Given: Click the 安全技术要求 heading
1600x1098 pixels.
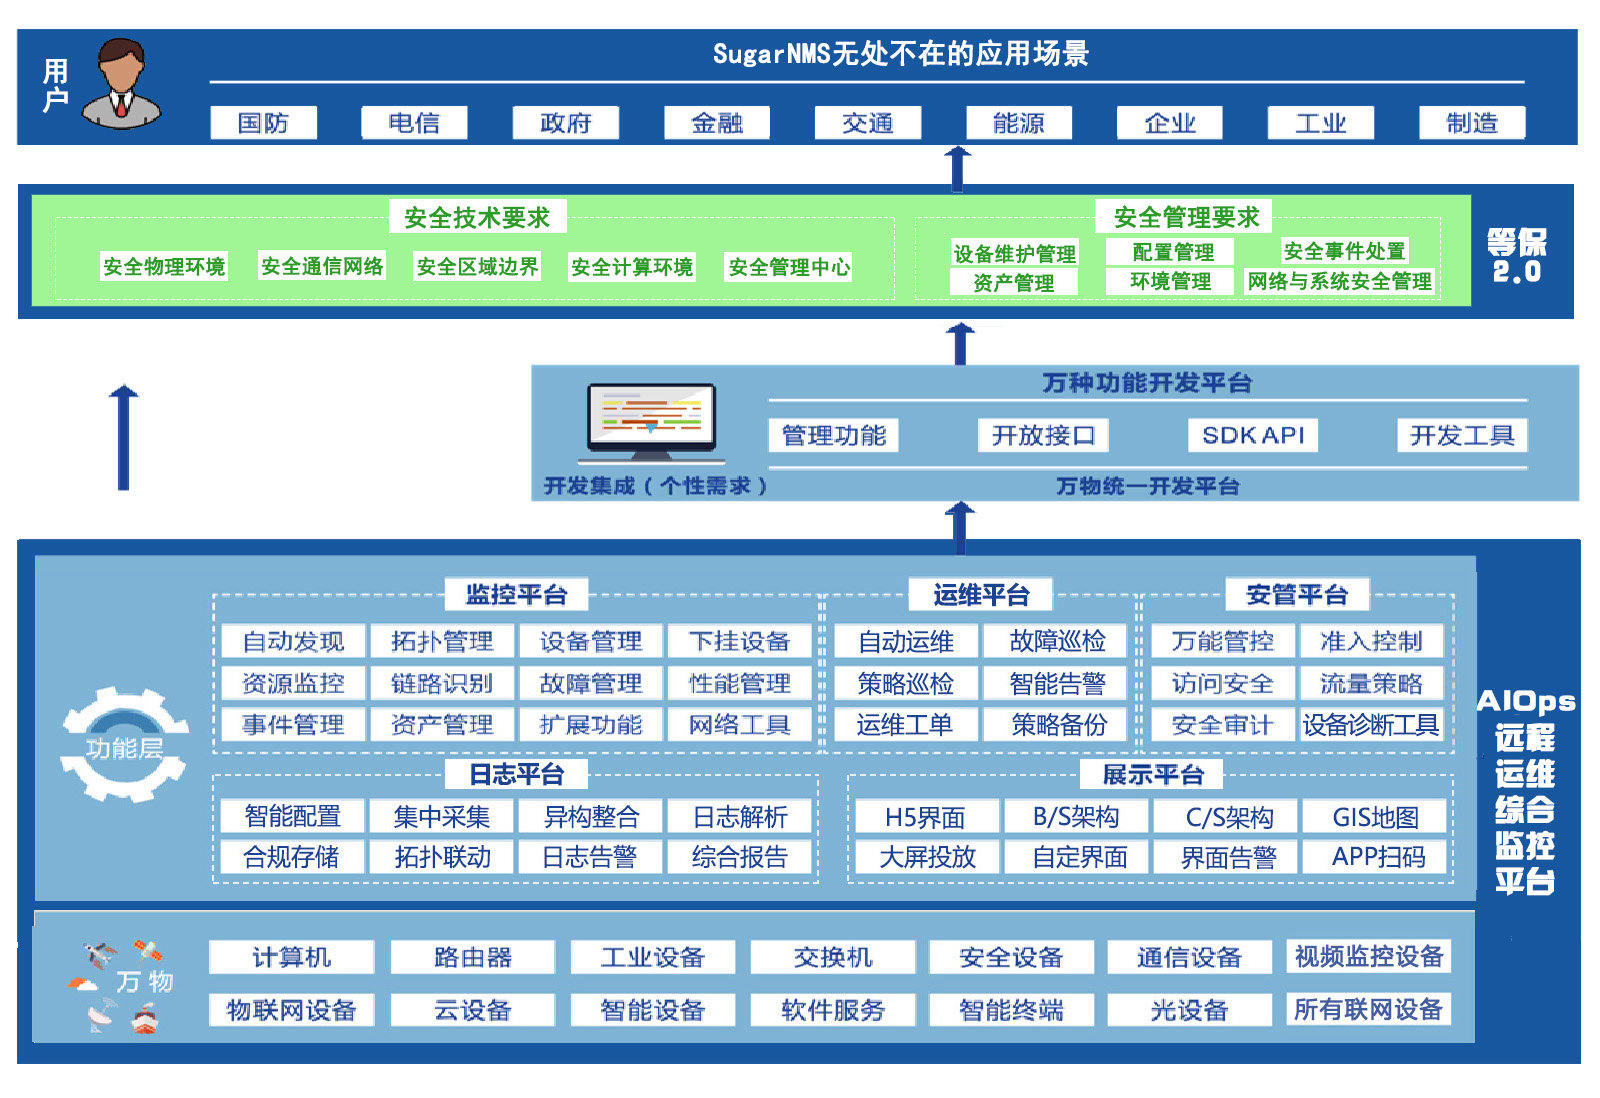Looking at the screenshot, I should pyautogui.click(x=477, y=217).
